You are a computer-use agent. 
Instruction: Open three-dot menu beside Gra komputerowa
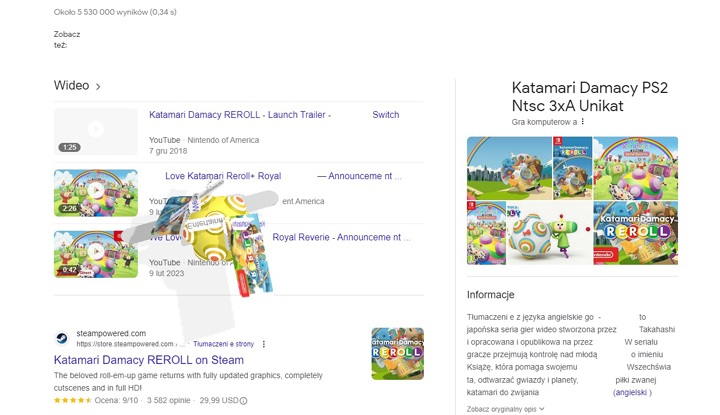583,122
